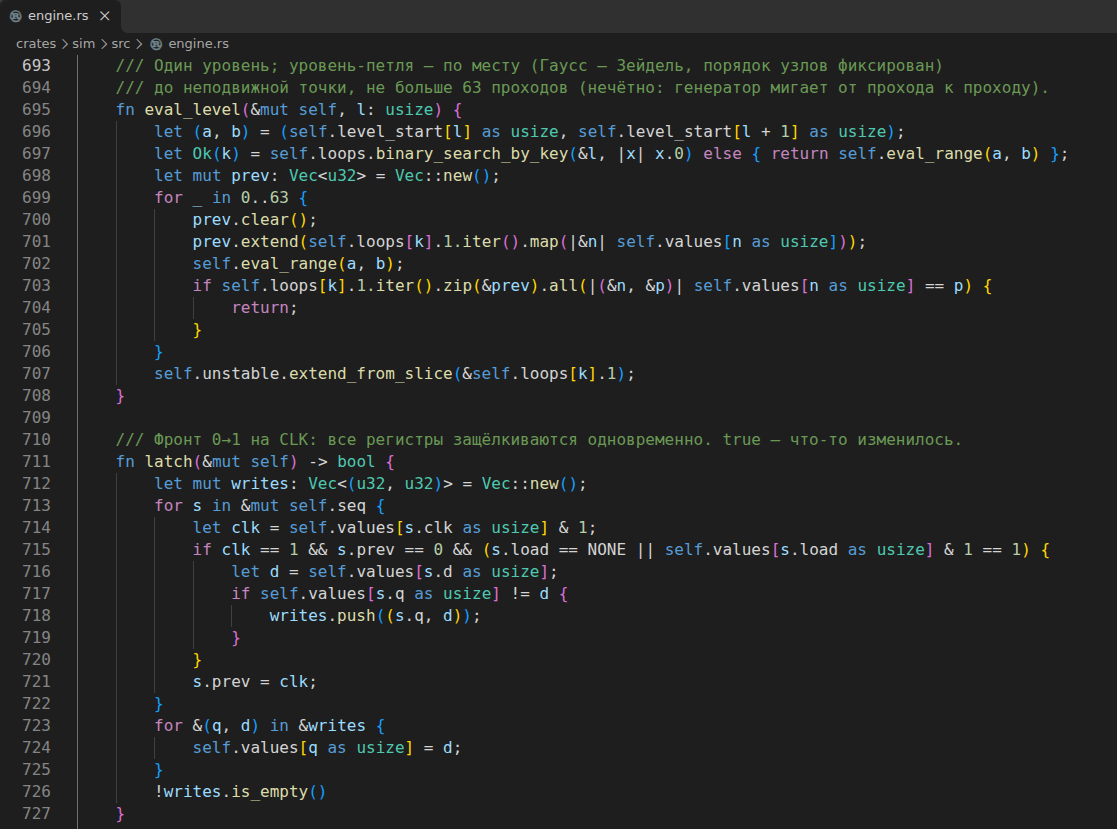
Task: Close the engine.rs editor tab
Action: (x=105, y=16)
